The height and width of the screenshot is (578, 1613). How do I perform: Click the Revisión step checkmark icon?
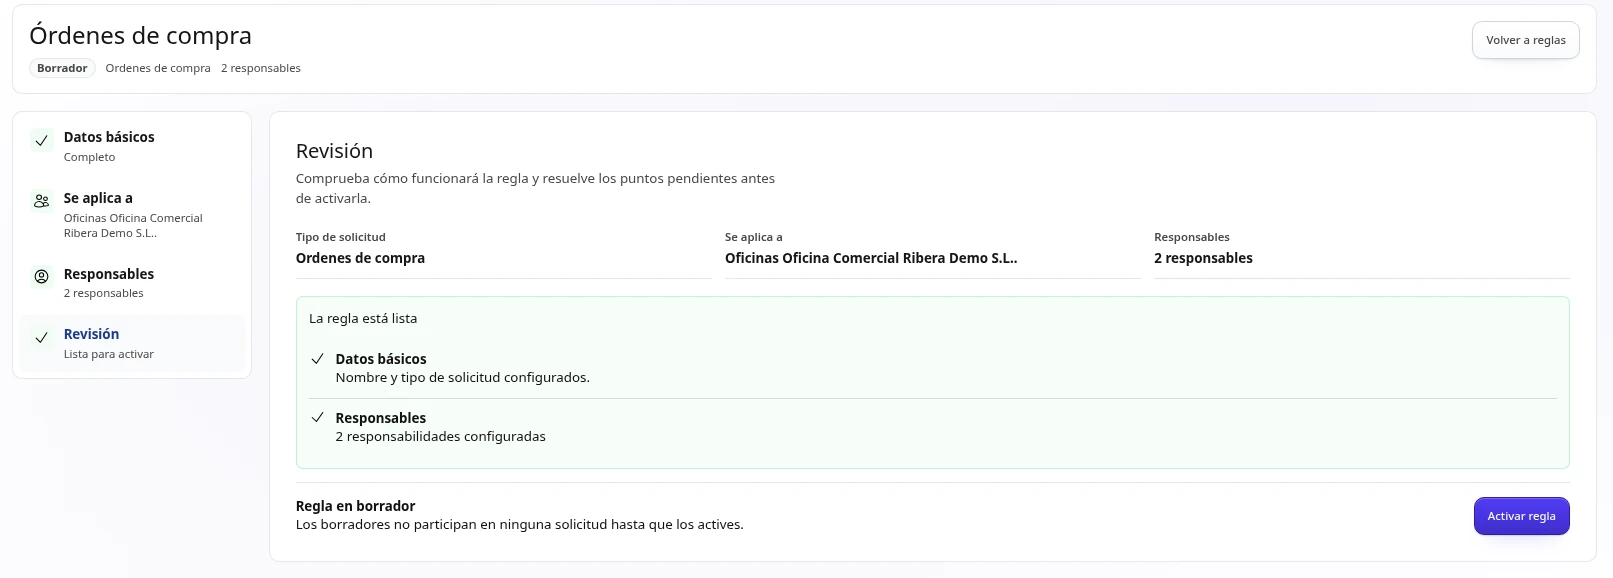[41, 338]
